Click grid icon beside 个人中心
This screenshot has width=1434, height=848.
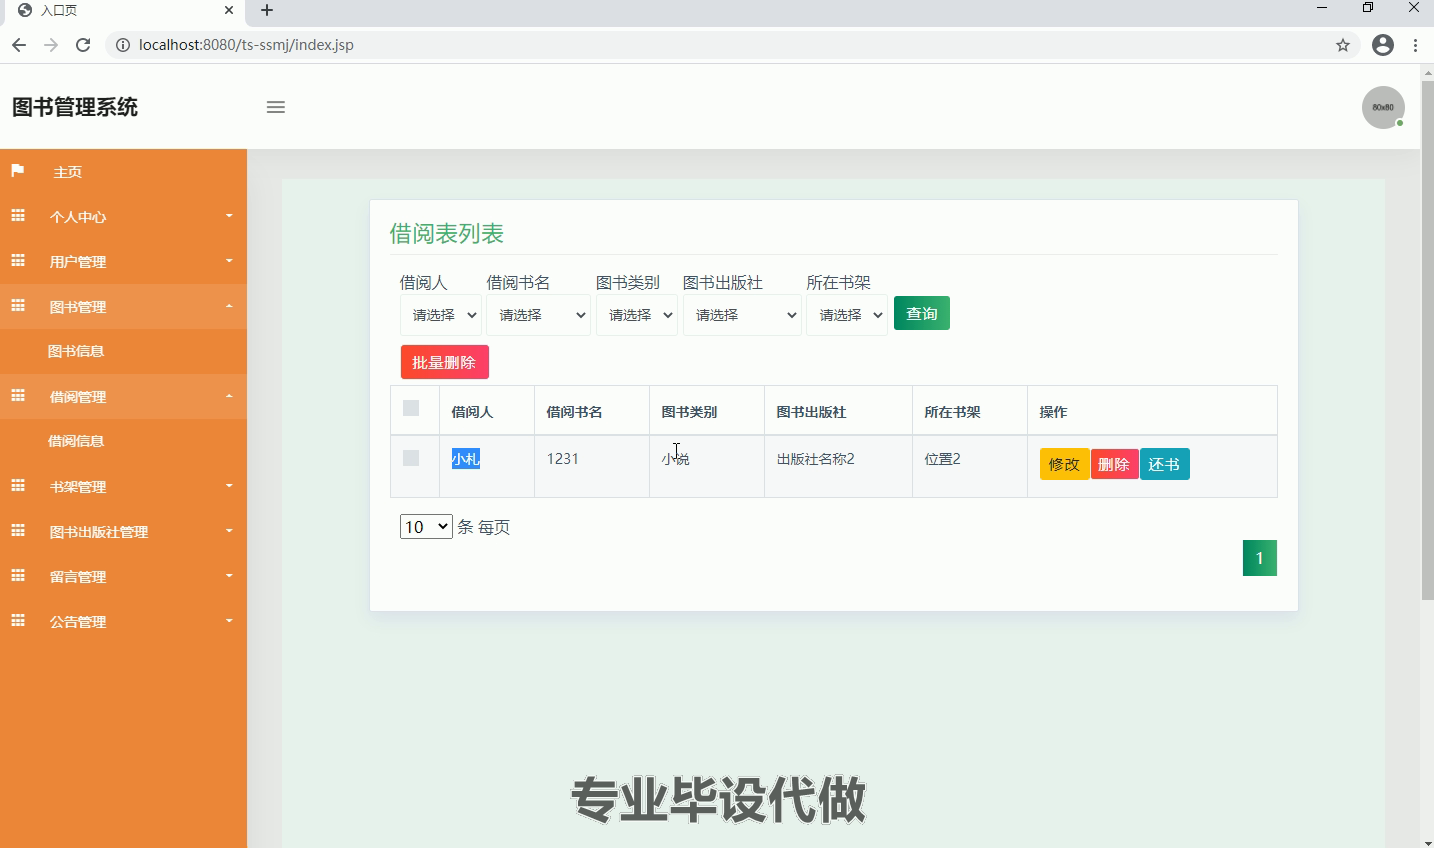point(18,216)
